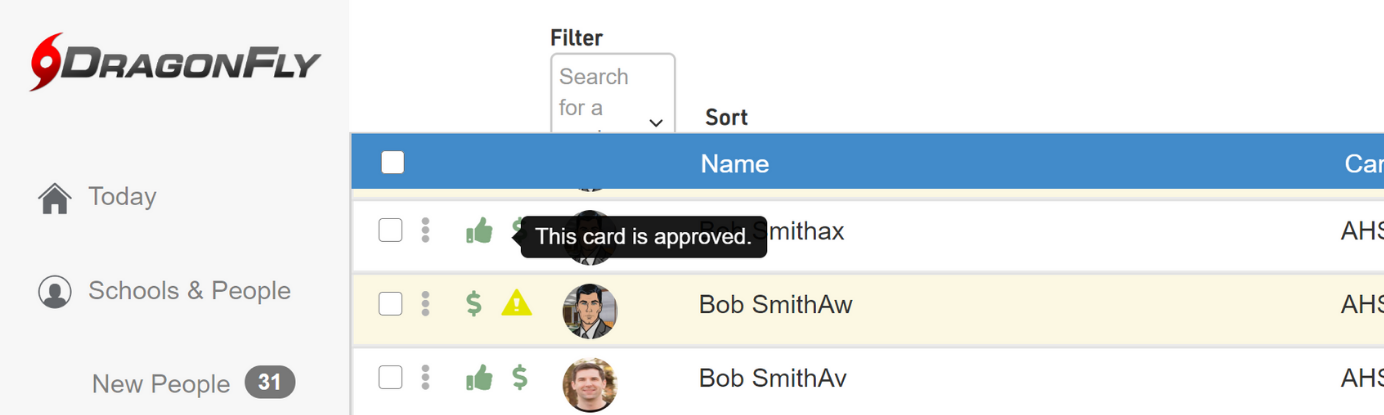Go to the Today page
Screen dimensions: 1384x415
122,197
